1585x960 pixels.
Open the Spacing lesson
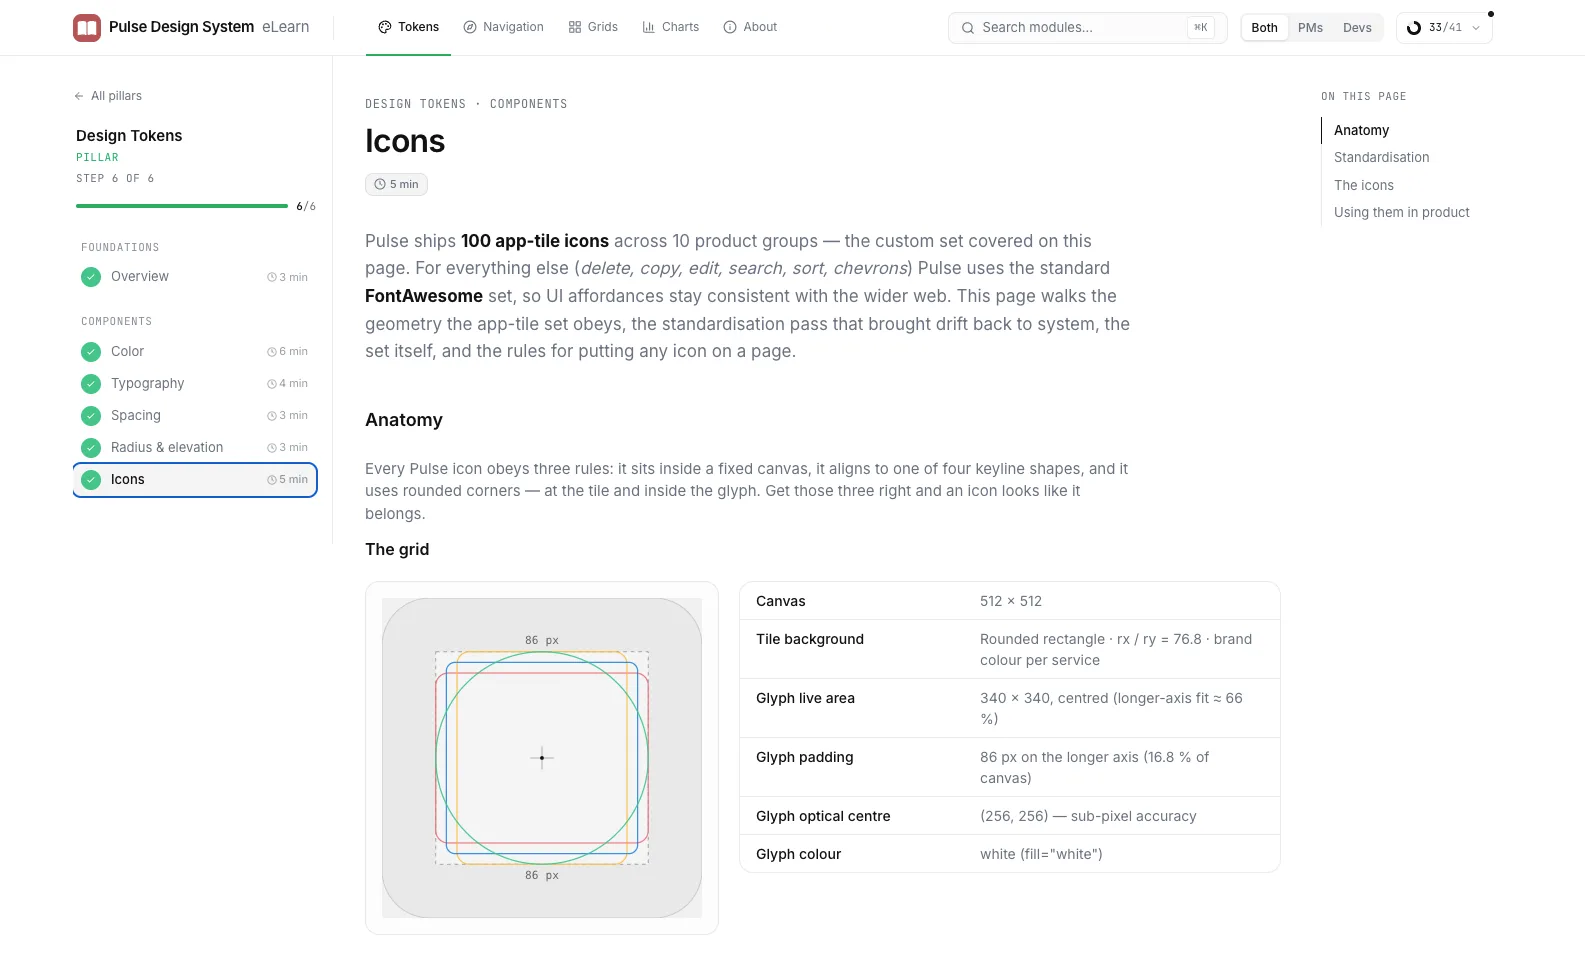[x=195, y=416]
